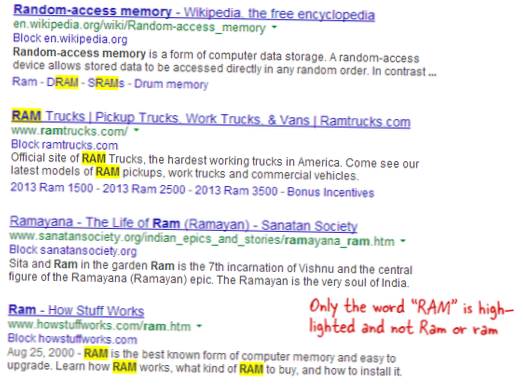Click the snippet text 'Official site of RAM Trucks'

(77, 158)
